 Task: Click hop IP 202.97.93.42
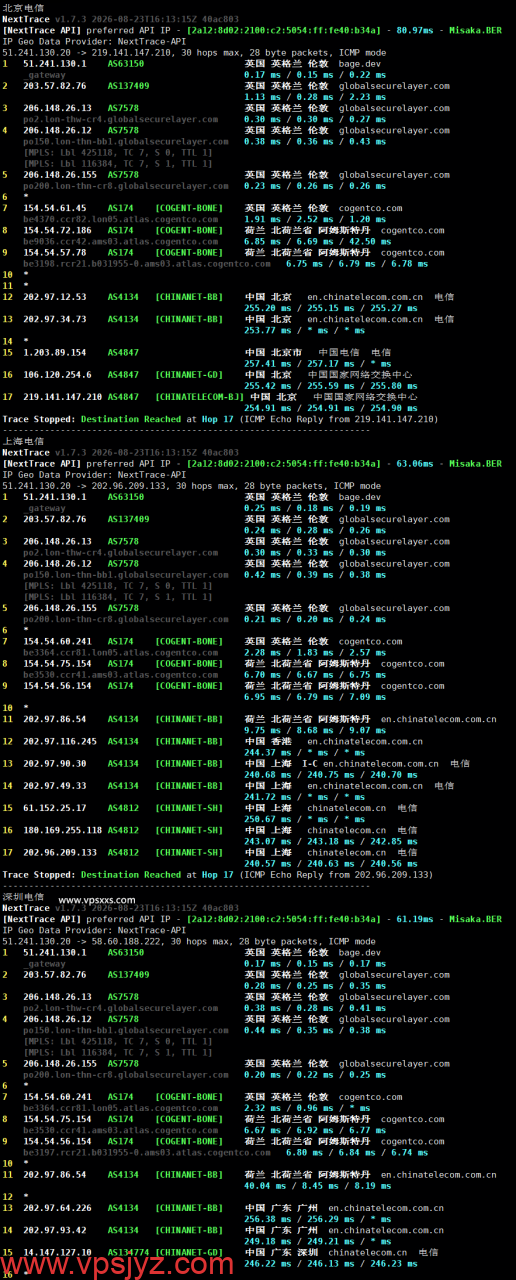(x=55, y=1229)
